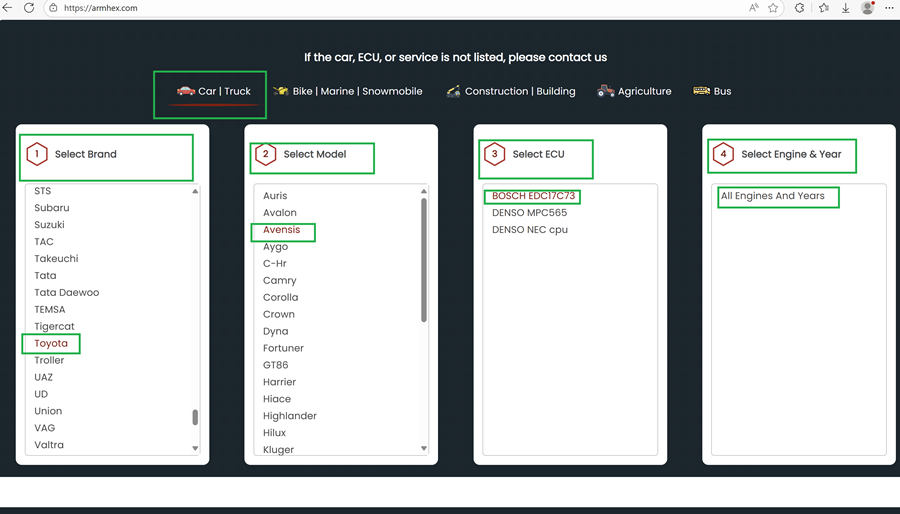The image size is (900, 514).
Task: Click browser refresh icon
Action: (29, 8)
